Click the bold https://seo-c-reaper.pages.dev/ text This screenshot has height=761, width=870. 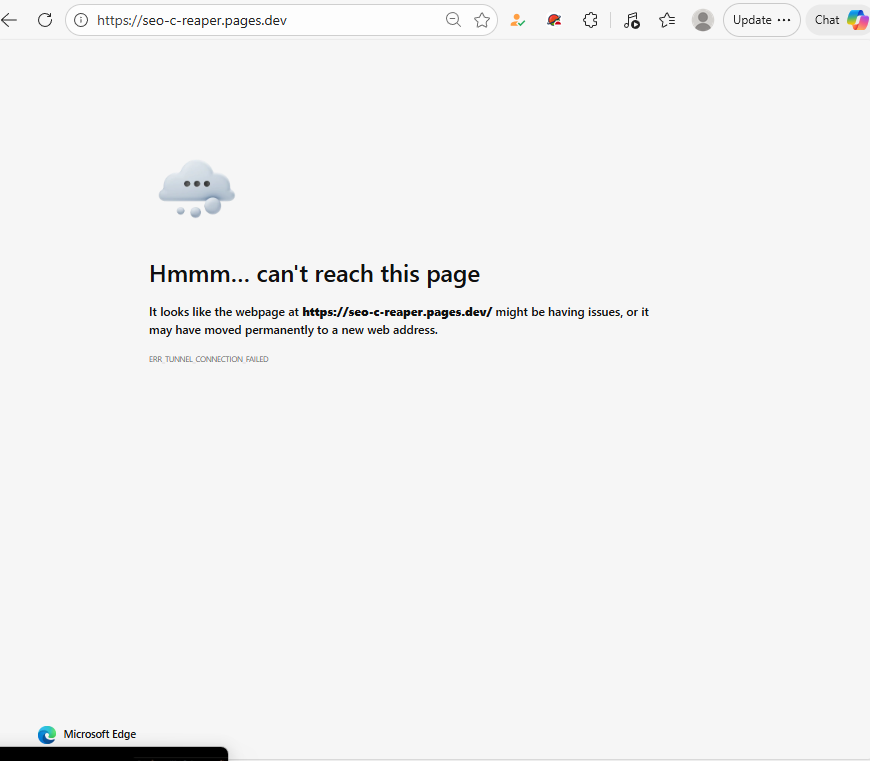pos(397,312)
